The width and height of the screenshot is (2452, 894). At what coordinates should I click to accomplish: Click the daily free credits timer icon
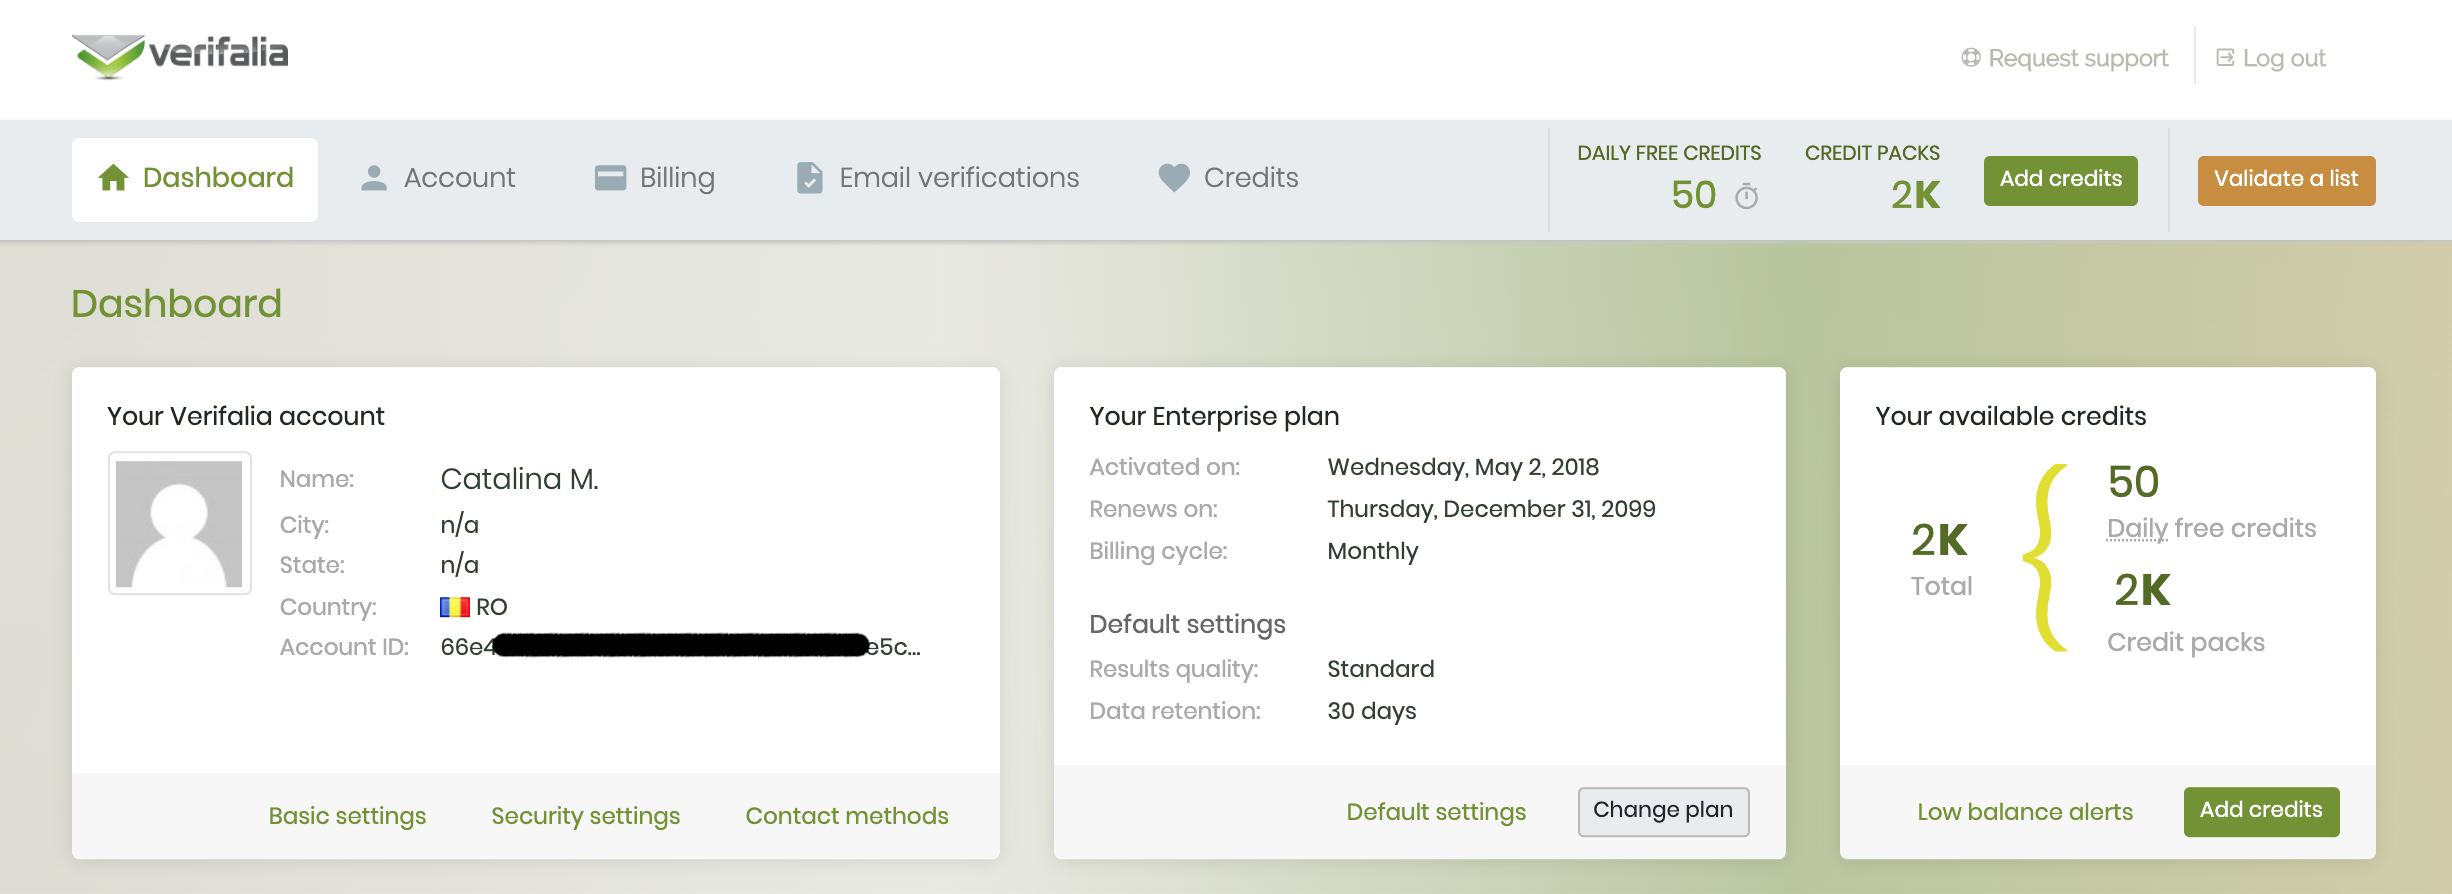click(1746, 196)
